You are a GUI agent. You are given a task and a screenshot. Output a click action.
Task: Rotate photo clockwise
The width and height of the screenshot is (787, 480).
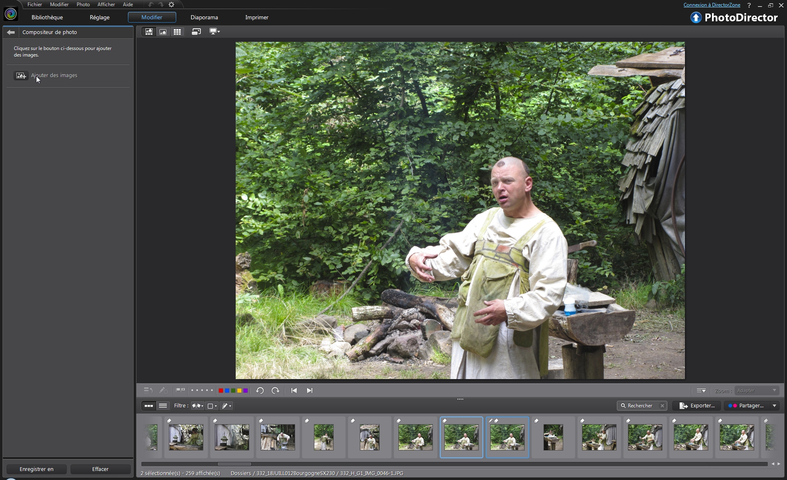pos(275,390)
